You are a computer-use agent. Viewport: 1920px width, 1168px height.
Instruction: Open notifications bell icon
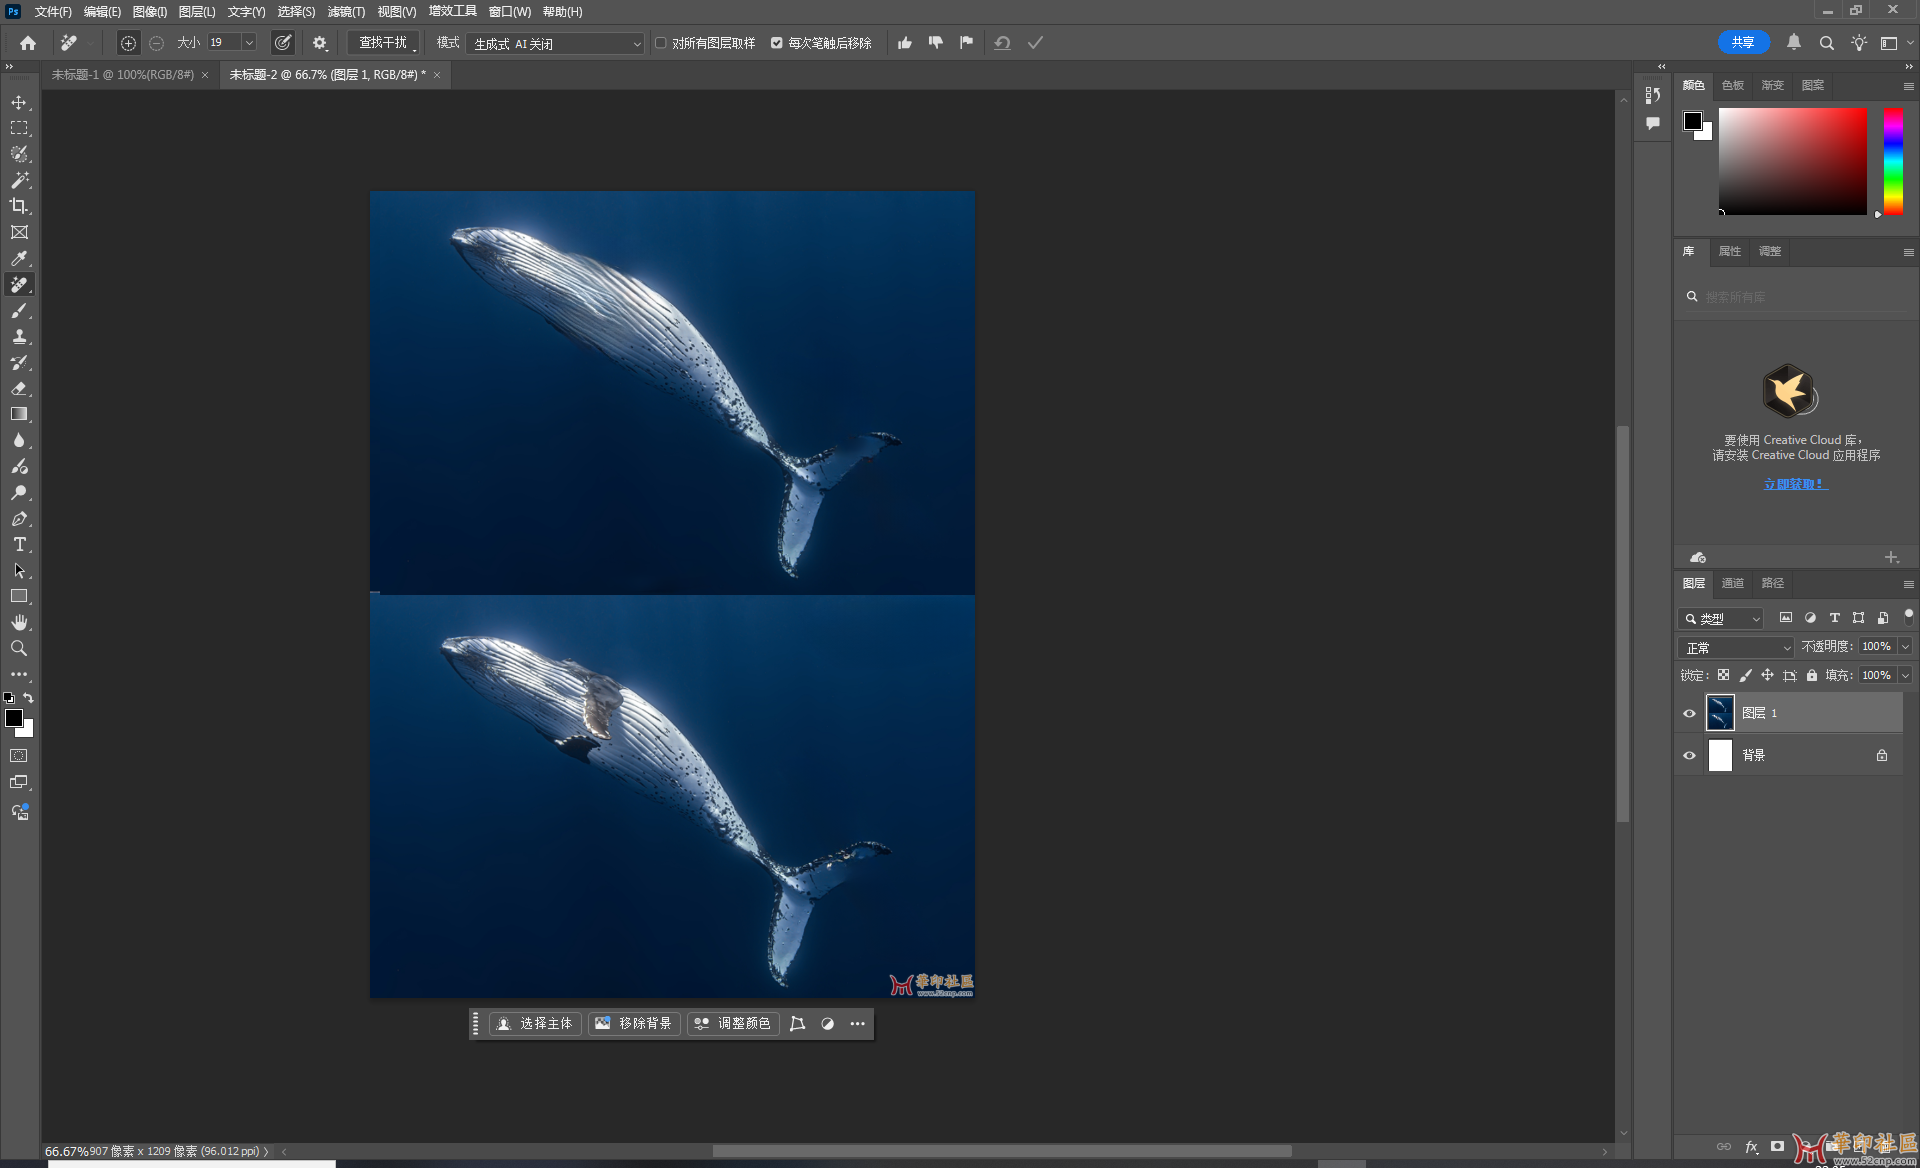(1794, 43)
